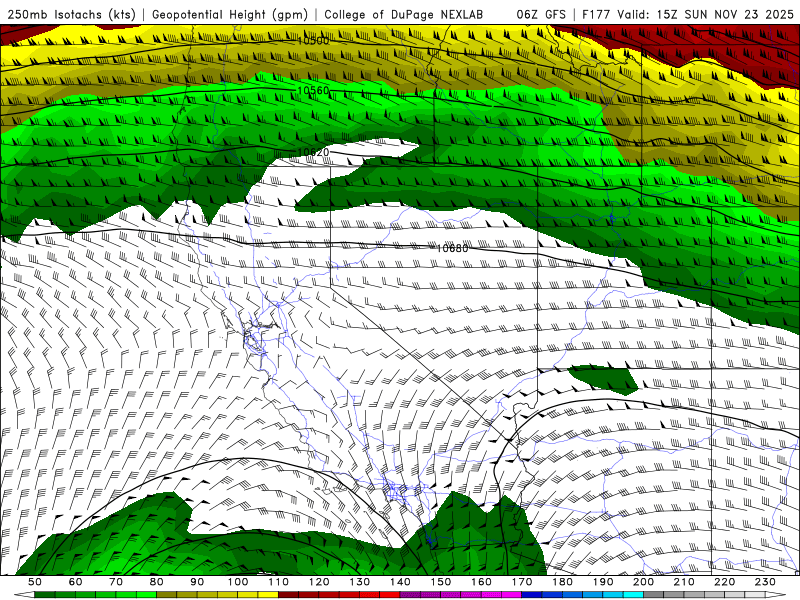800x600 pixels.
Task: Click the 210 value on the color scale
Action: (x=685, y=582)
